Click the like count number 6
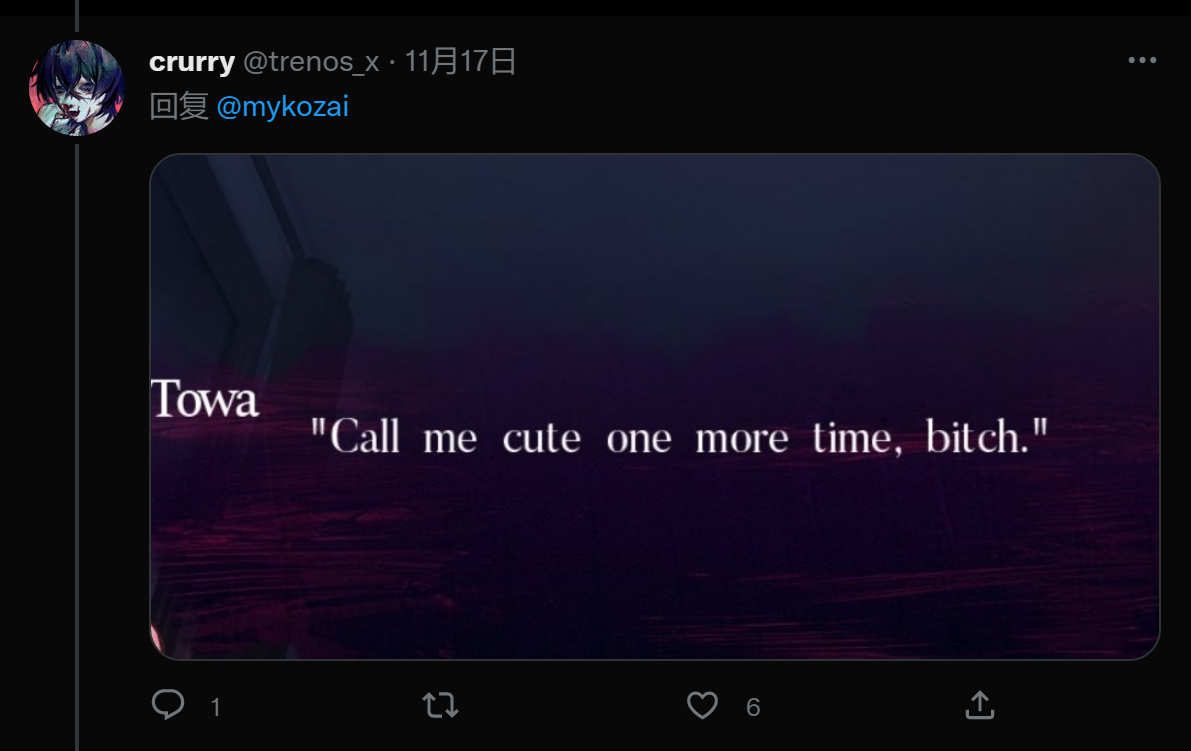The height and width of the screenshot is (751, 1191). tap(753, 707)
